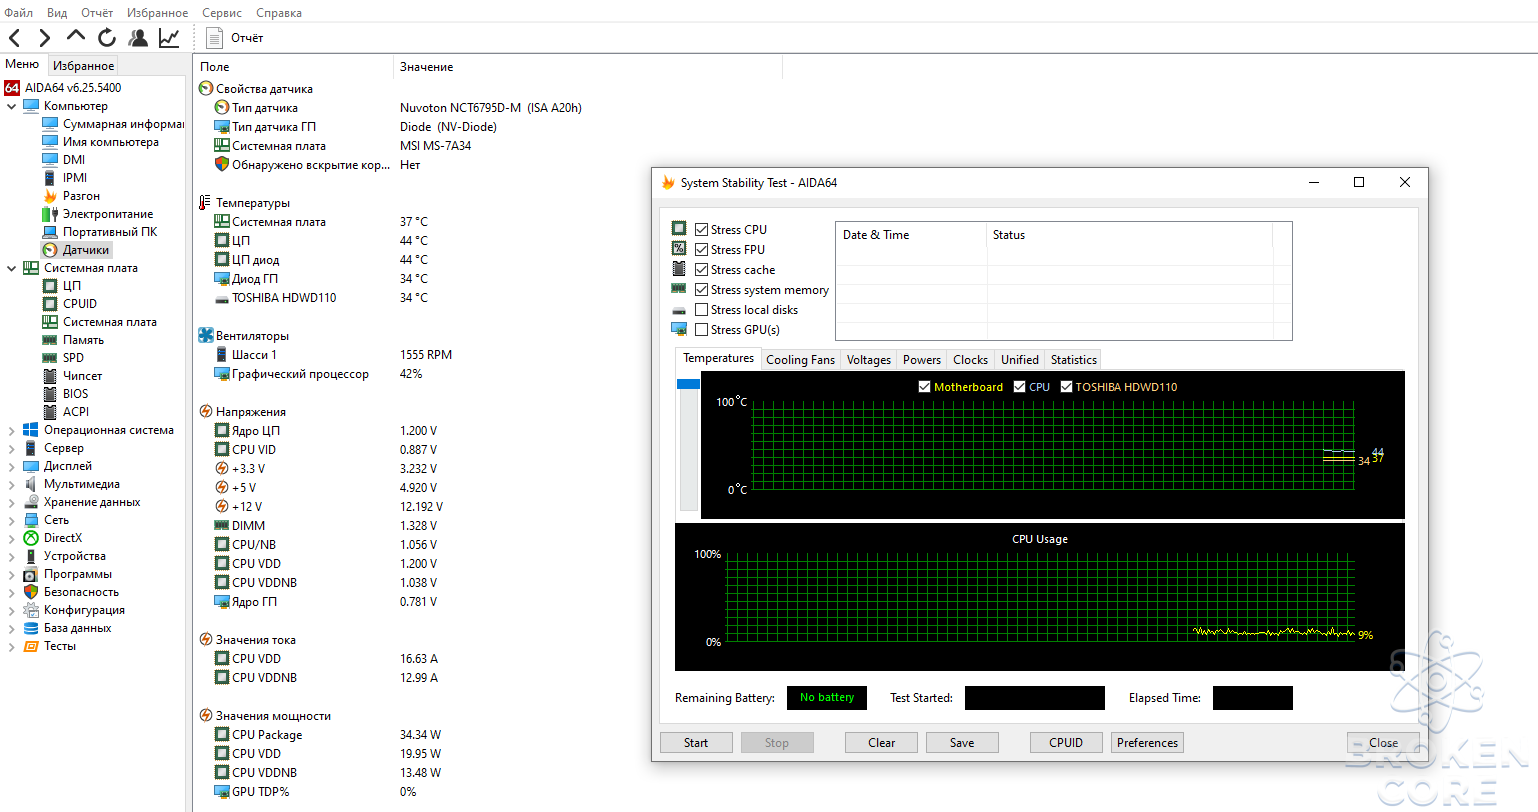Toggle the Stress CPU checkbox
The height and width of the screenshot is (812, 1538).
[x=702, y=230]
